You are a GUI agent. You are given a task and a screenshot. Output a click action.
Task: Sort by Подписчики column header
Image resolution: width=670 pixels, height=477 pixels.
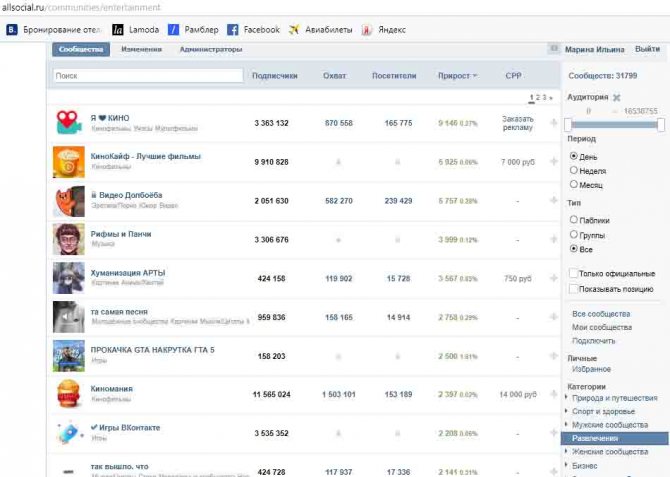coord(274,76)
